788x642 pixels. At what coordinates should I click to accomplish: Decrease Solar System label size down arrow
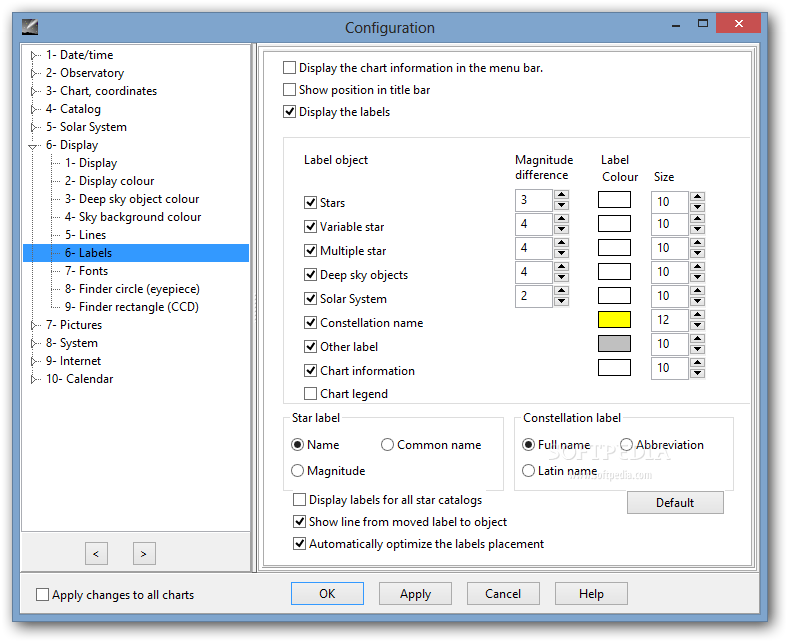tap(697, 302)
